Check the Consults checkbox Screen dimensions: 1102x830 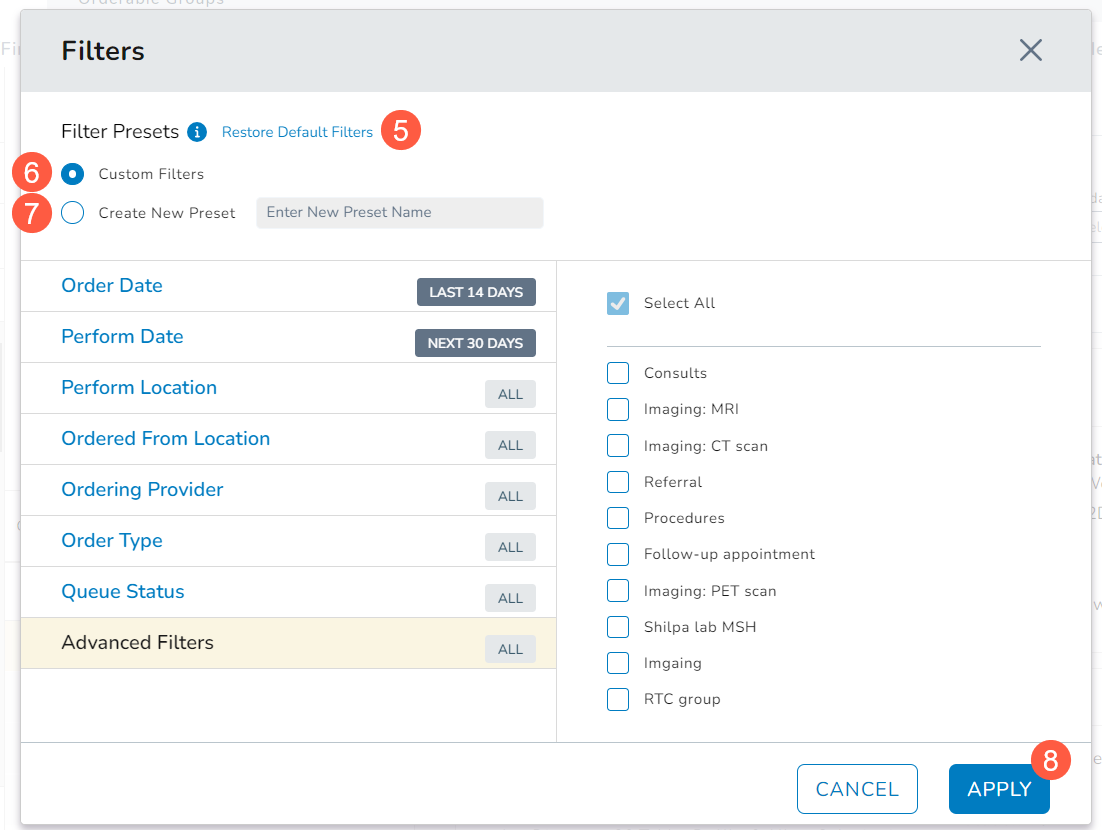pyautogui.click(x=618, y=373)
